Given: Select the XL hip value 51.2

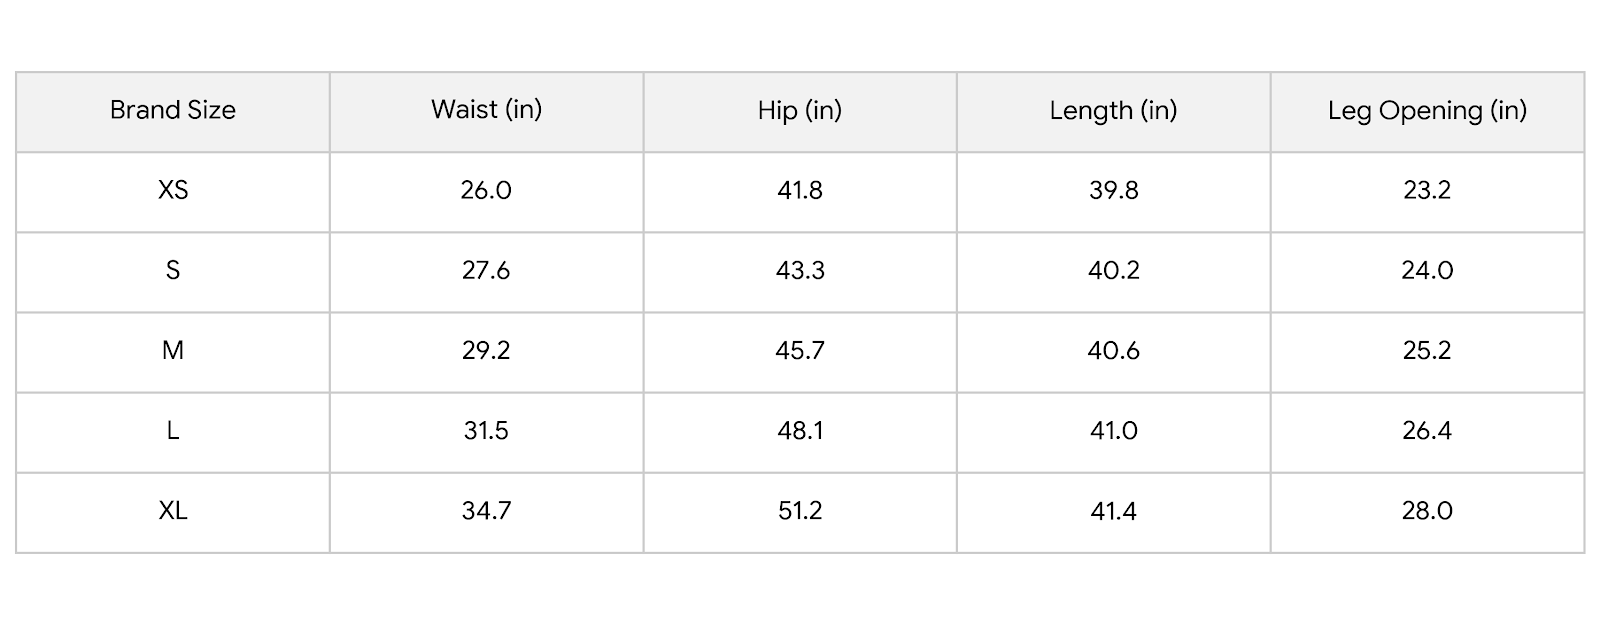Looking at the screenshot, I should pyautogui.click(x=800, y=510).
